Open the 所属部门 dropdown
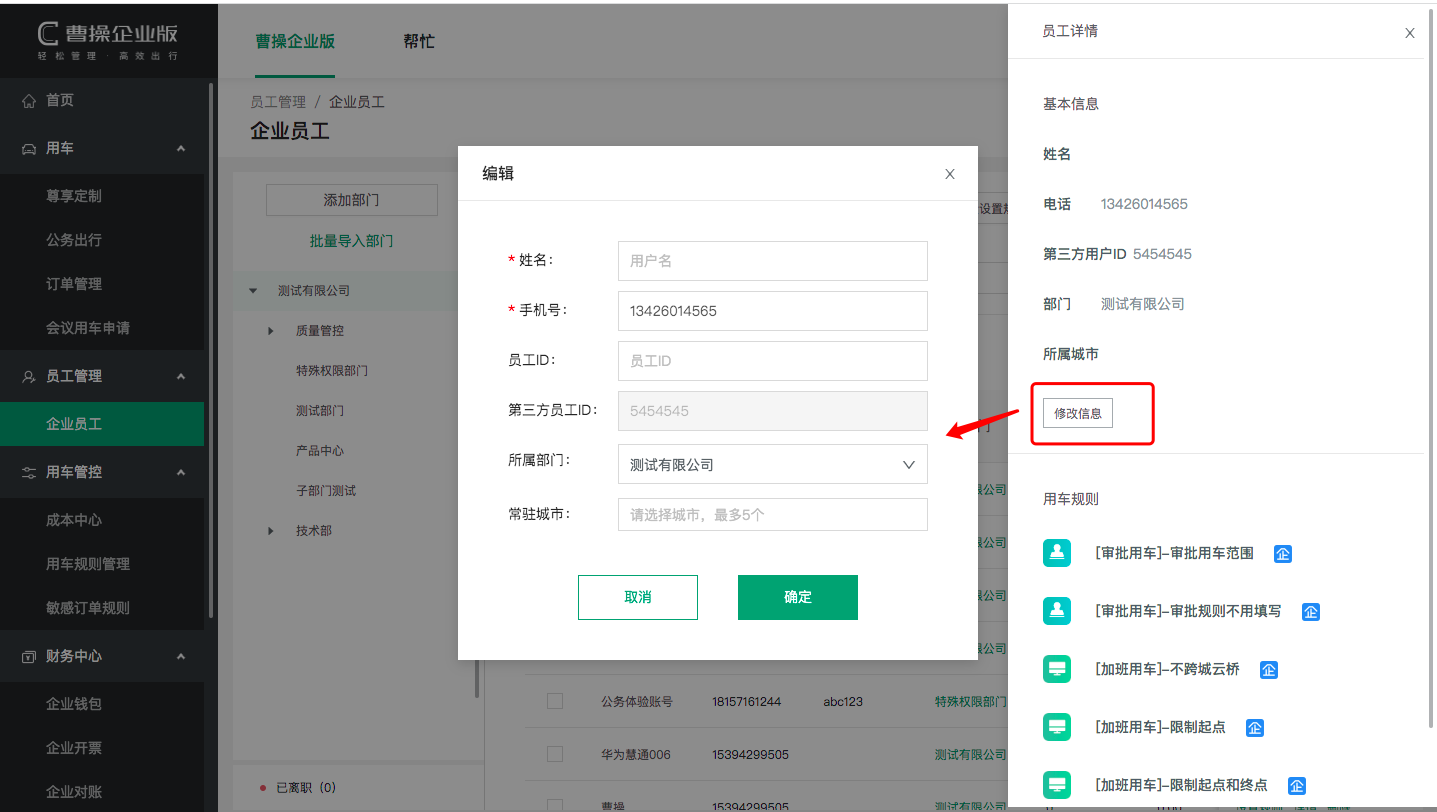Screen dimensions: 1437x812 pyautogui.click(x=772, y=464)
